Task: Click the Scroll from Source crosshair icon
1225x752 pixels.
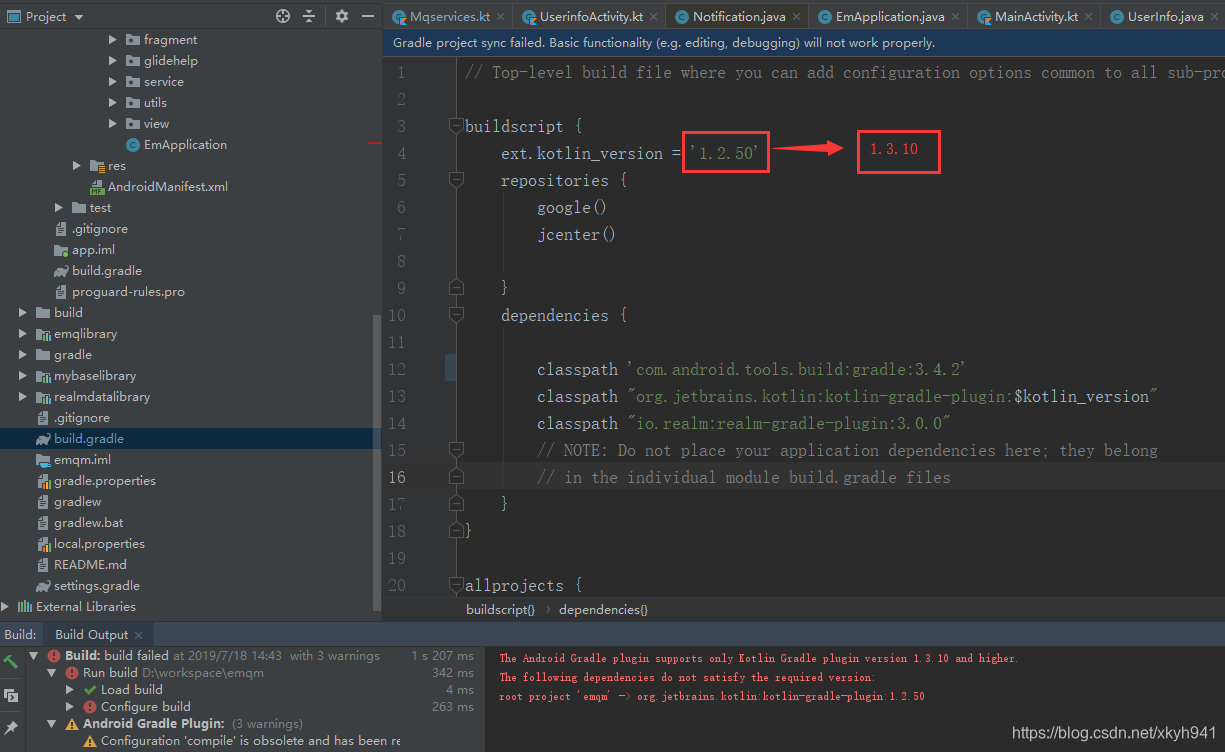Action: (x=283, y=15)
